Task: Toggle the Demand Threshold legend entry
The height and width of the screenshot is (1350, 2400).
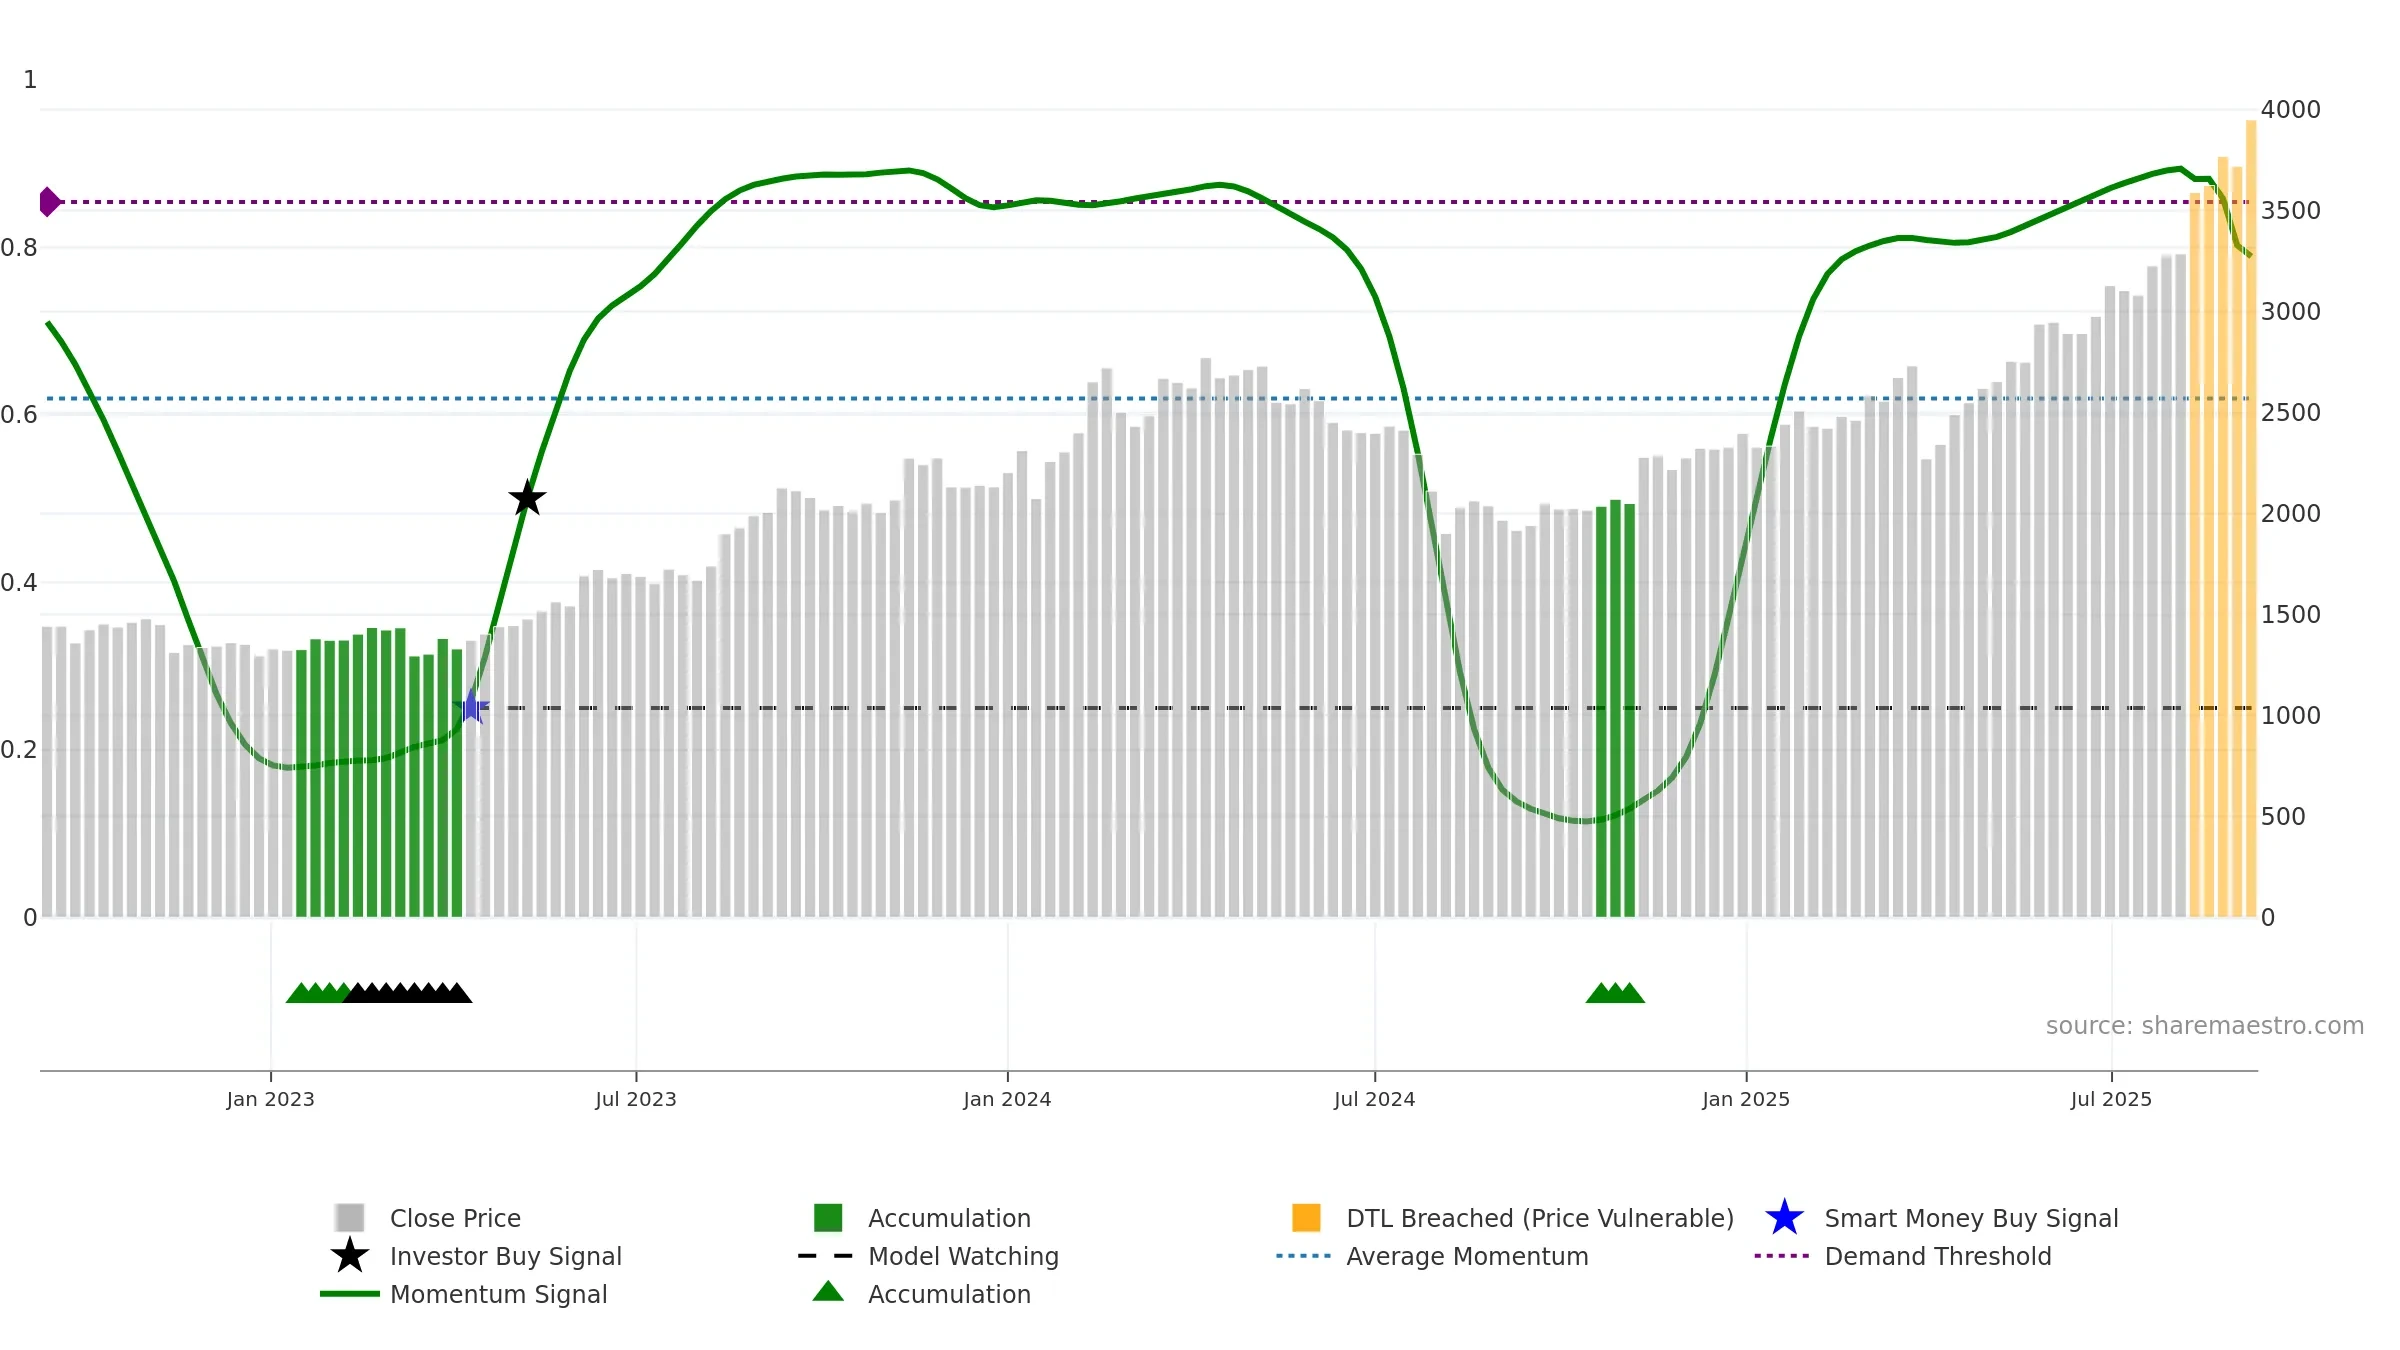Action: pyautogui.click(x=1903, y=1256)
